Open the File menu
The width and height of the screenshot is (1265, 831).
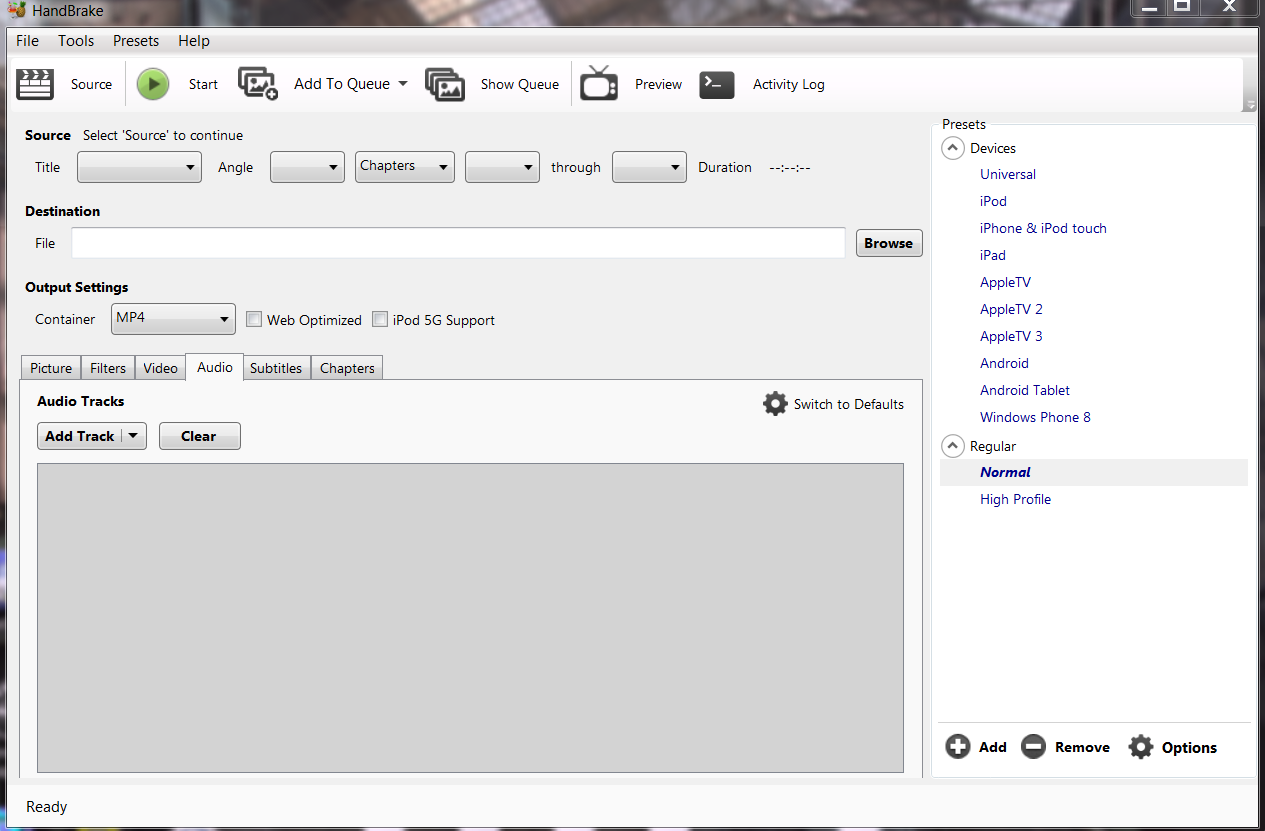coord(28,41)
